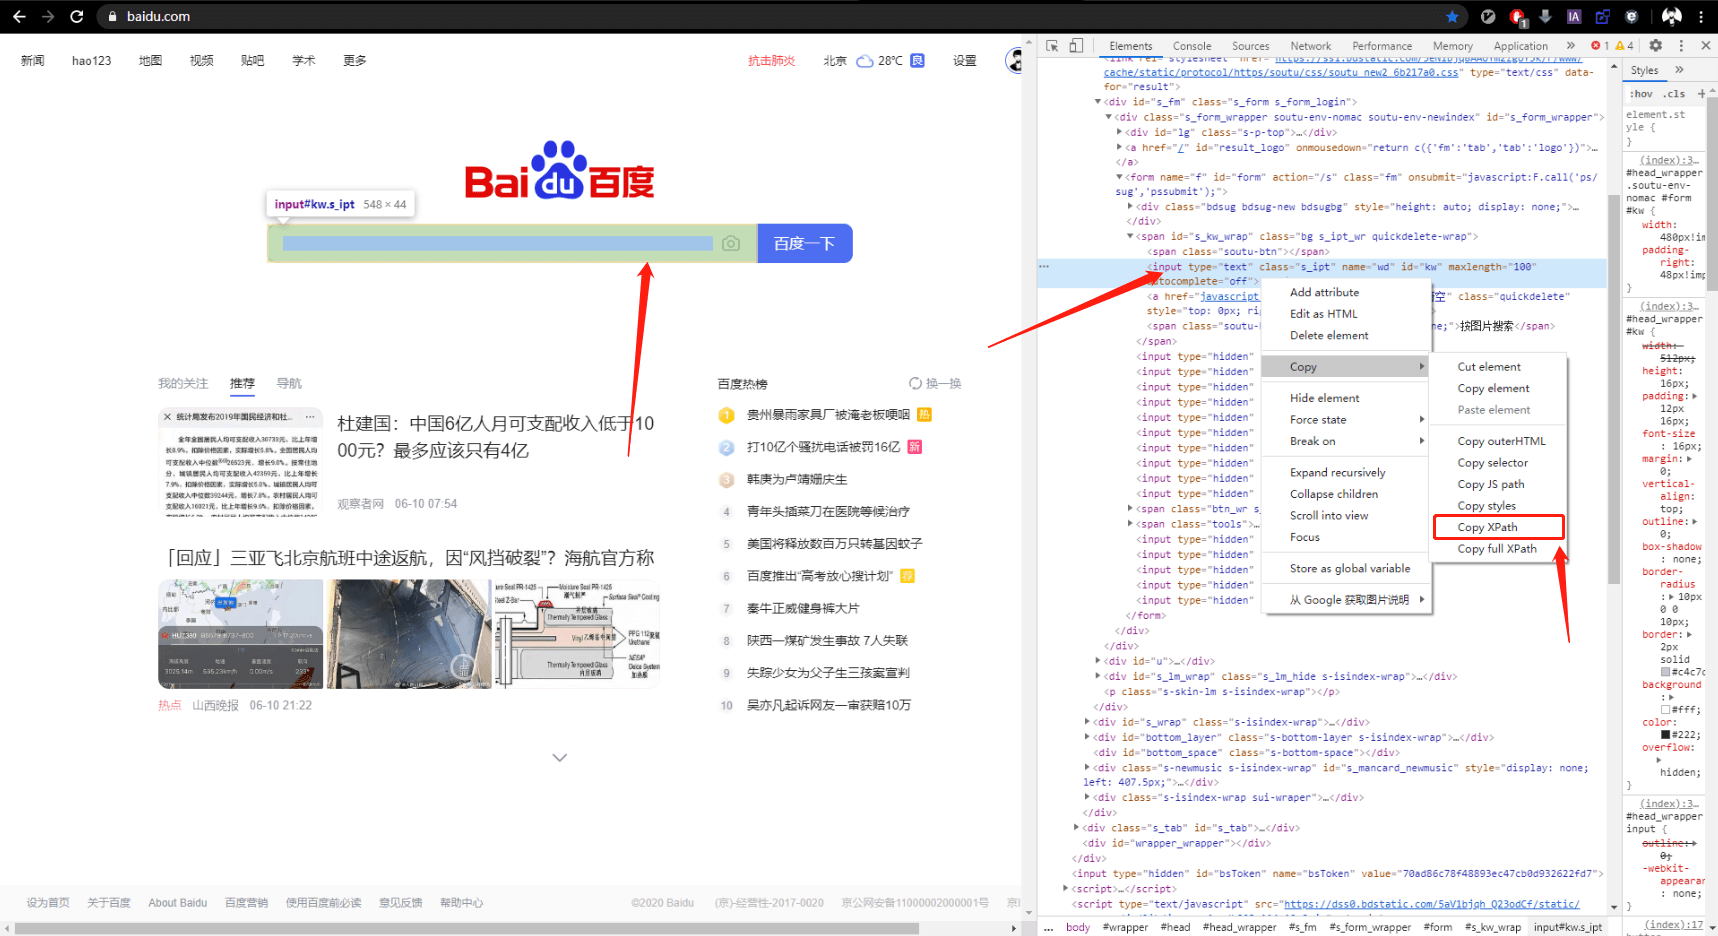Viewport: 1718px width, 936px height.
Task: Click the camera image-search icon in search box
Action: [x=731, y=243]
